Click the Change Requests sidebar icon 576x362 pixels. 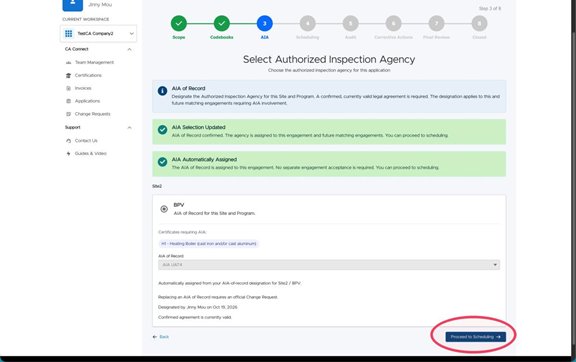click(x=68, y=114)
